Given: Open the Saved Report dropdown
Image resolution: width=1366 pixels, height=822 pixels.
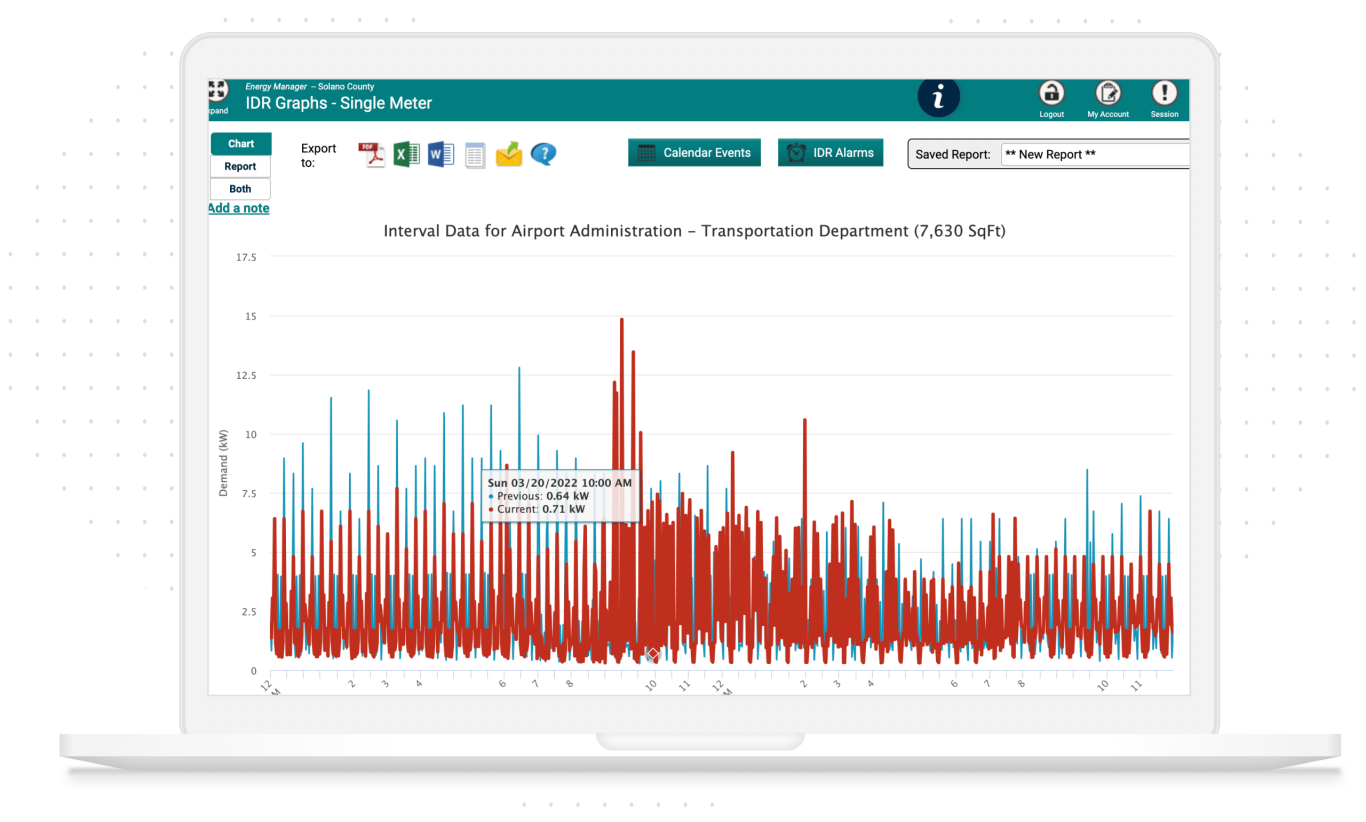Looking at the screenshot, I should pyautogui.click(x=1095, y=155).
